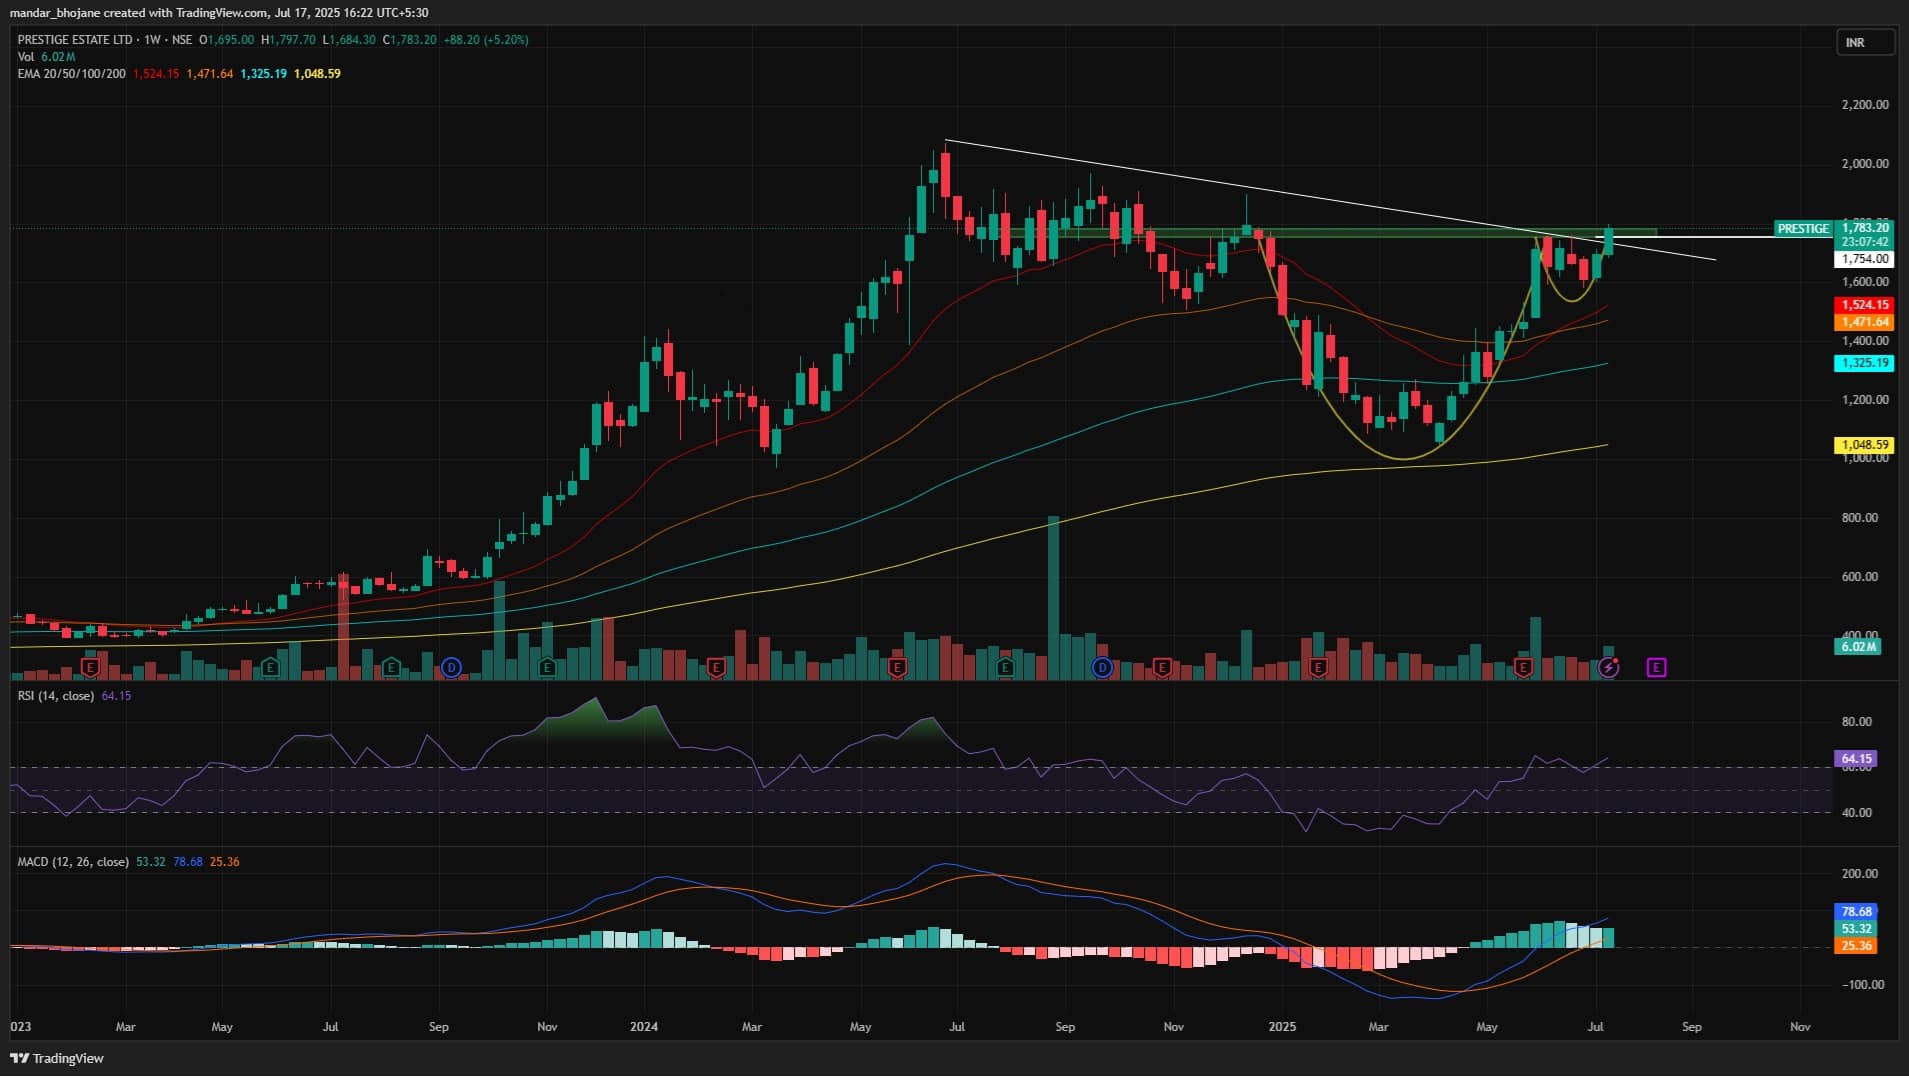Click the +88.20 (+5.20%) change value
Viewport: 1909px width, 1078px height.
(x=487, y=40)
